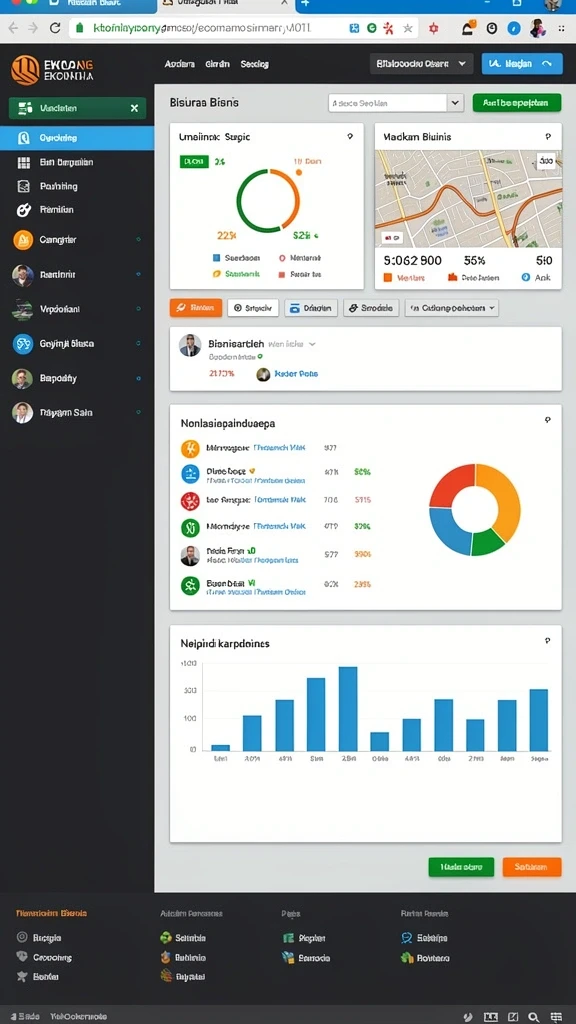This screenshot has width=576, height=1024.
Task: Close the green sidebar panel with X
Action: tap(135, 108)
